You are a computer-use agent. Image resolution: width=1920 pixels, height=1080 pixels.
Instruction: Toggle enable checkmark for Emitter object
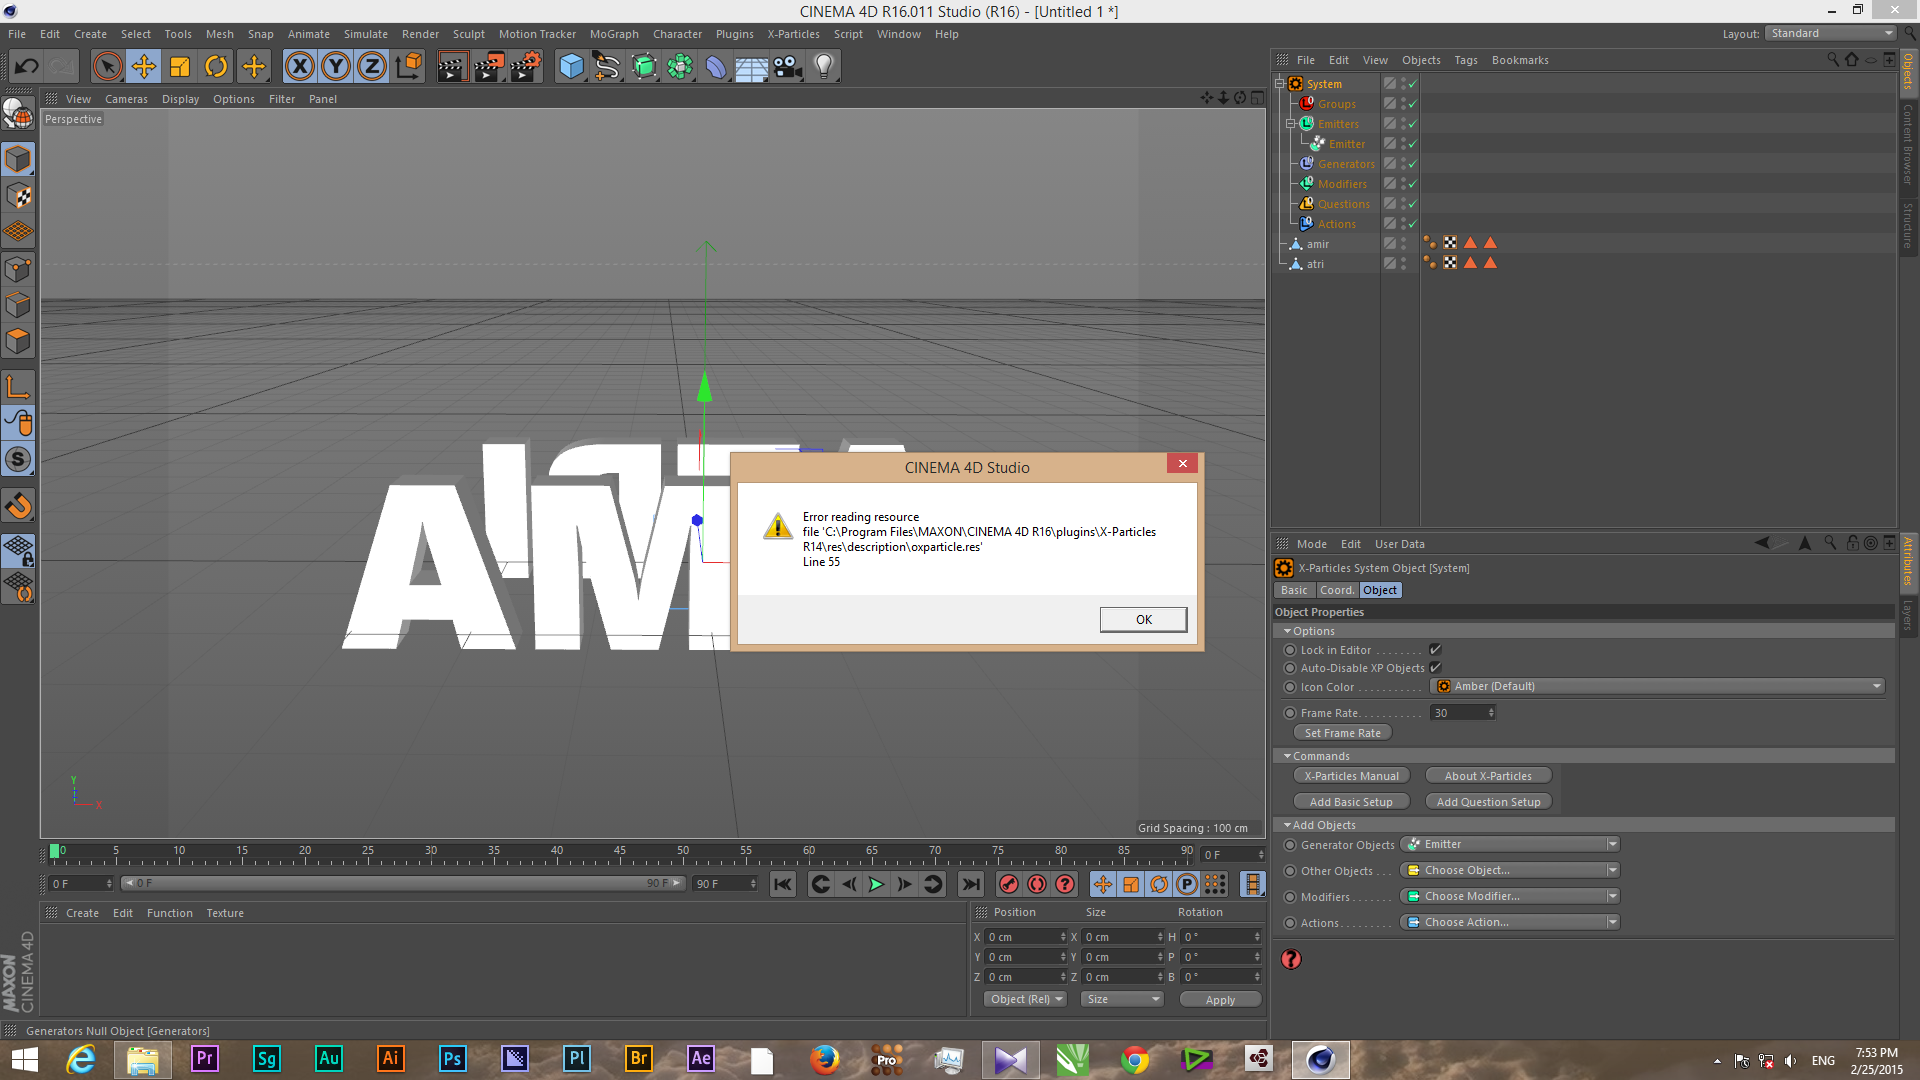point(1412,144)
